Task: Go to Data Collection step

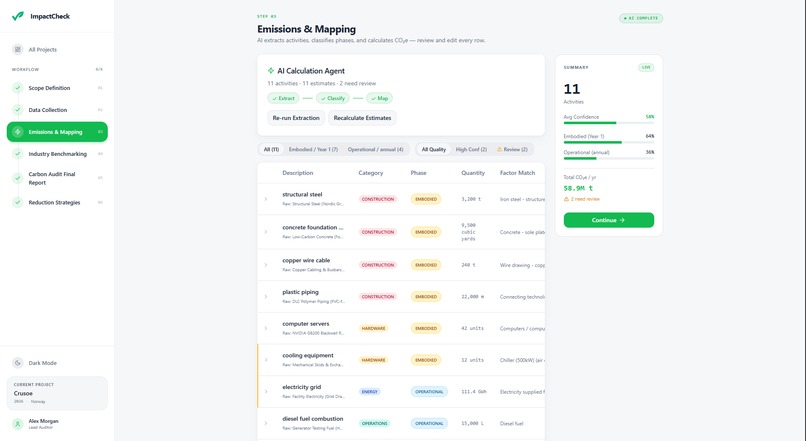Action: pos(57,109)
